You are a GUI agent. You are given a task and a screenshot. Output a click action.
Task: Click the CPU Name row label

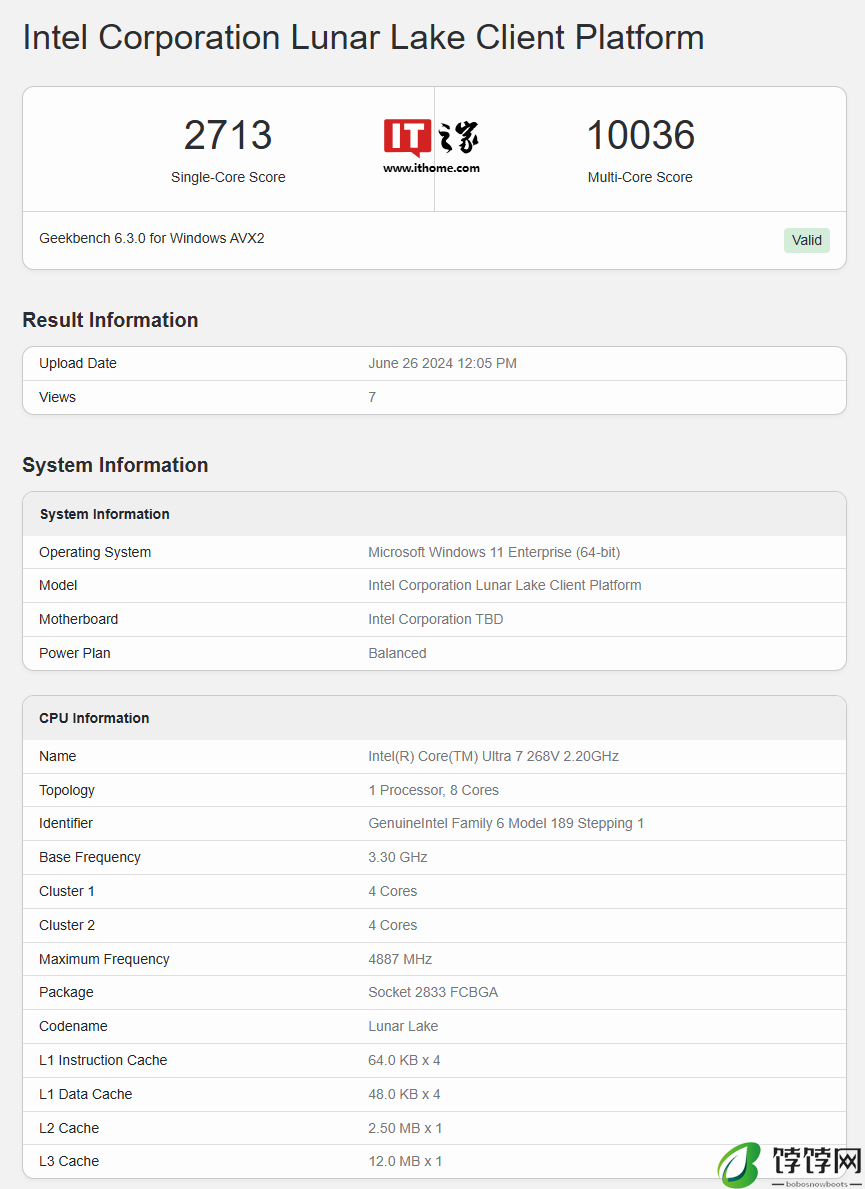tap(58, 756)
